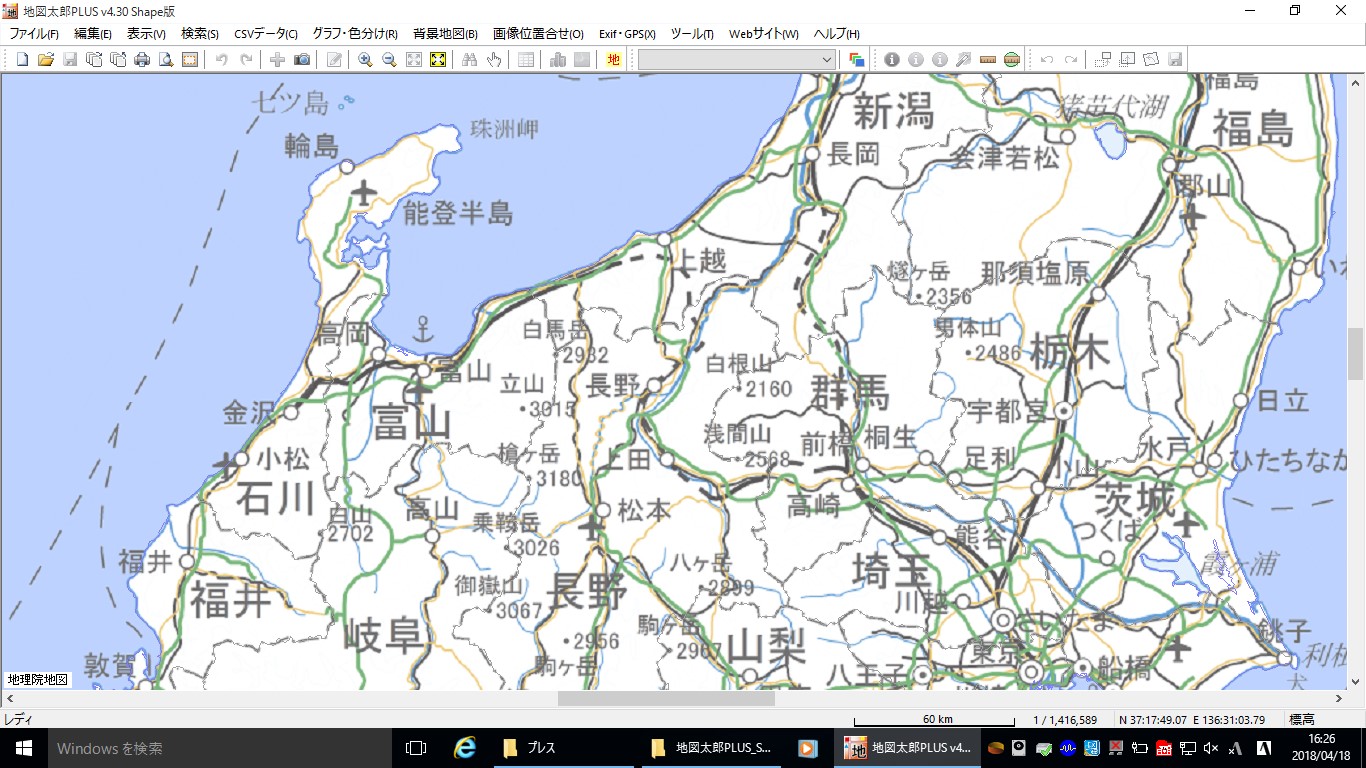Click the binoculars search icon

click(470, 60)
